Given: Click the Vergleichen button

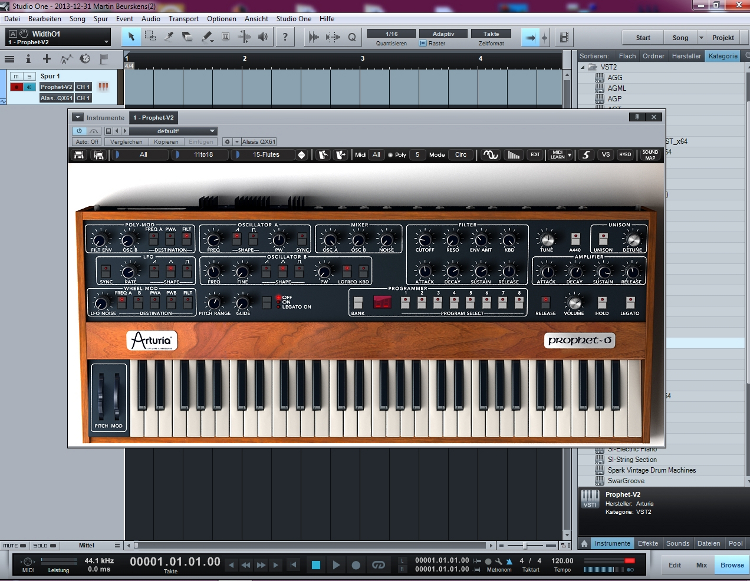Looking at the screenshot, I should (x=126, y=142).
